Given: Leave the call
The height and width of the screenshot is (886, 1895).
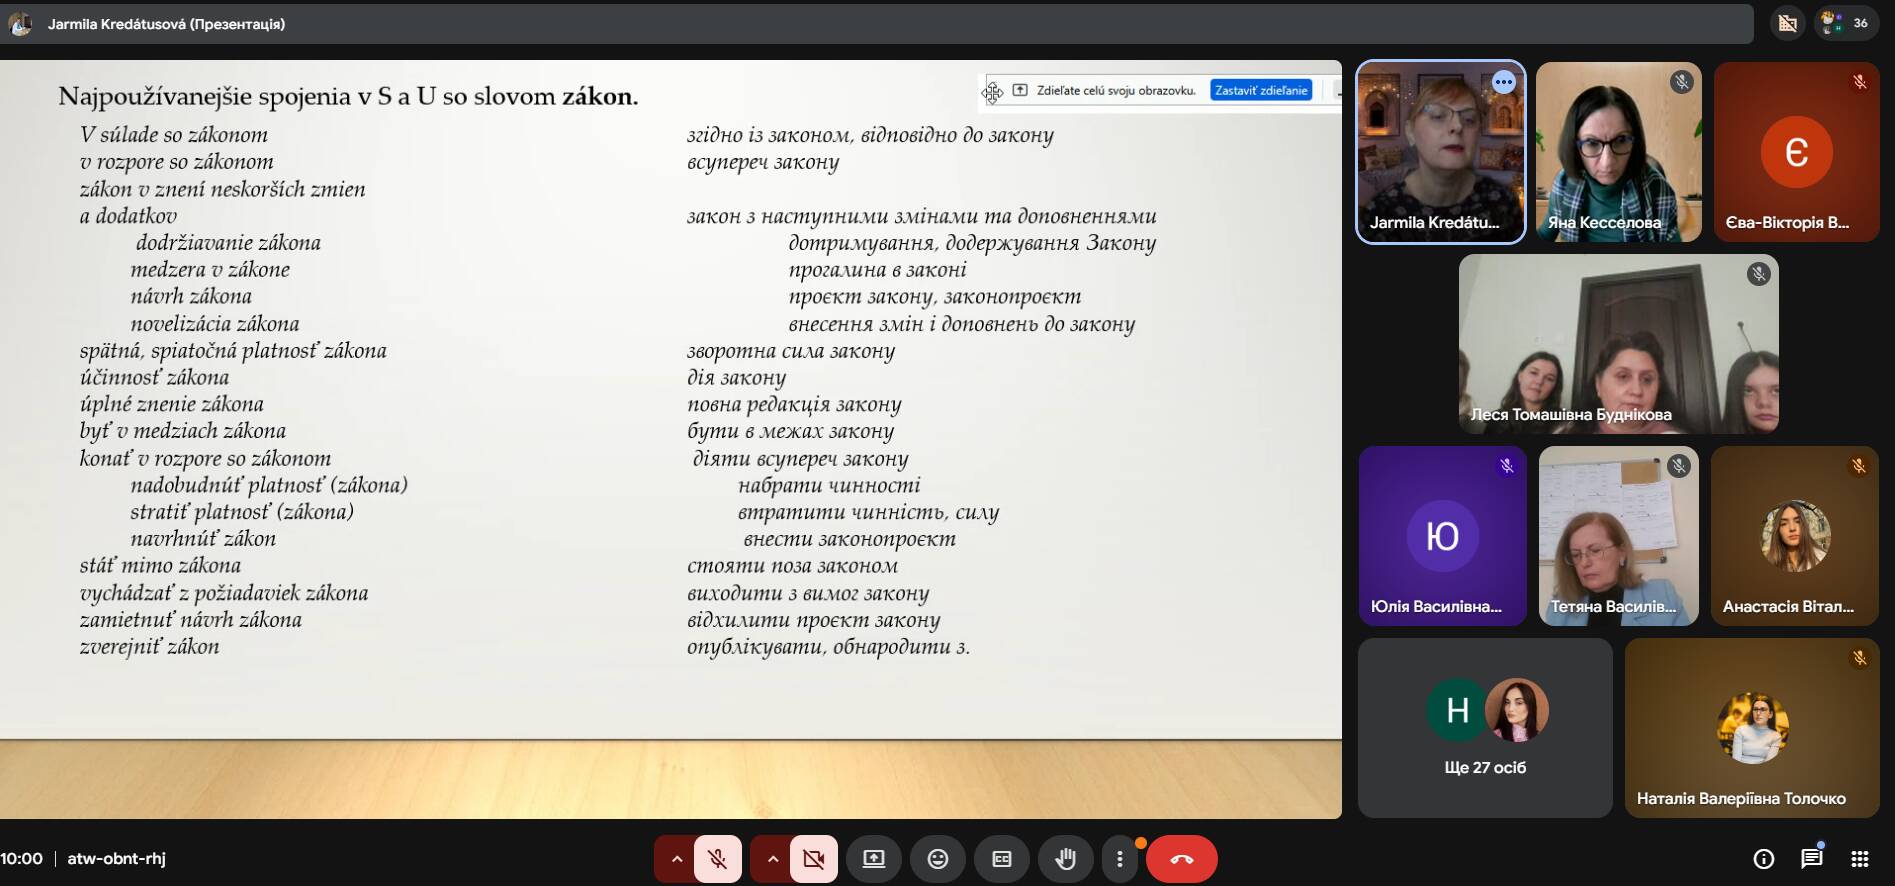Looking at the screenshot, I should (1181, 859).
